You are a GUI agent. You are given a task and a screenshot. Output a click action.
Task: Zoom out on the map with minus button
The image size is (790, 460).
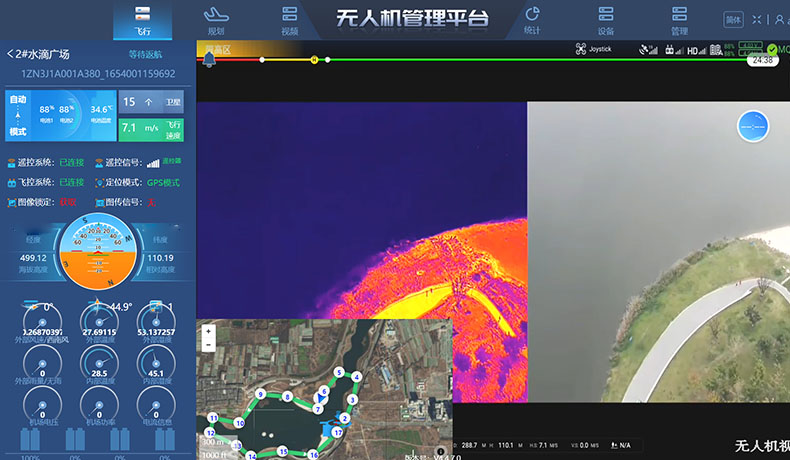pyautogui.click(x=208, y=345)
